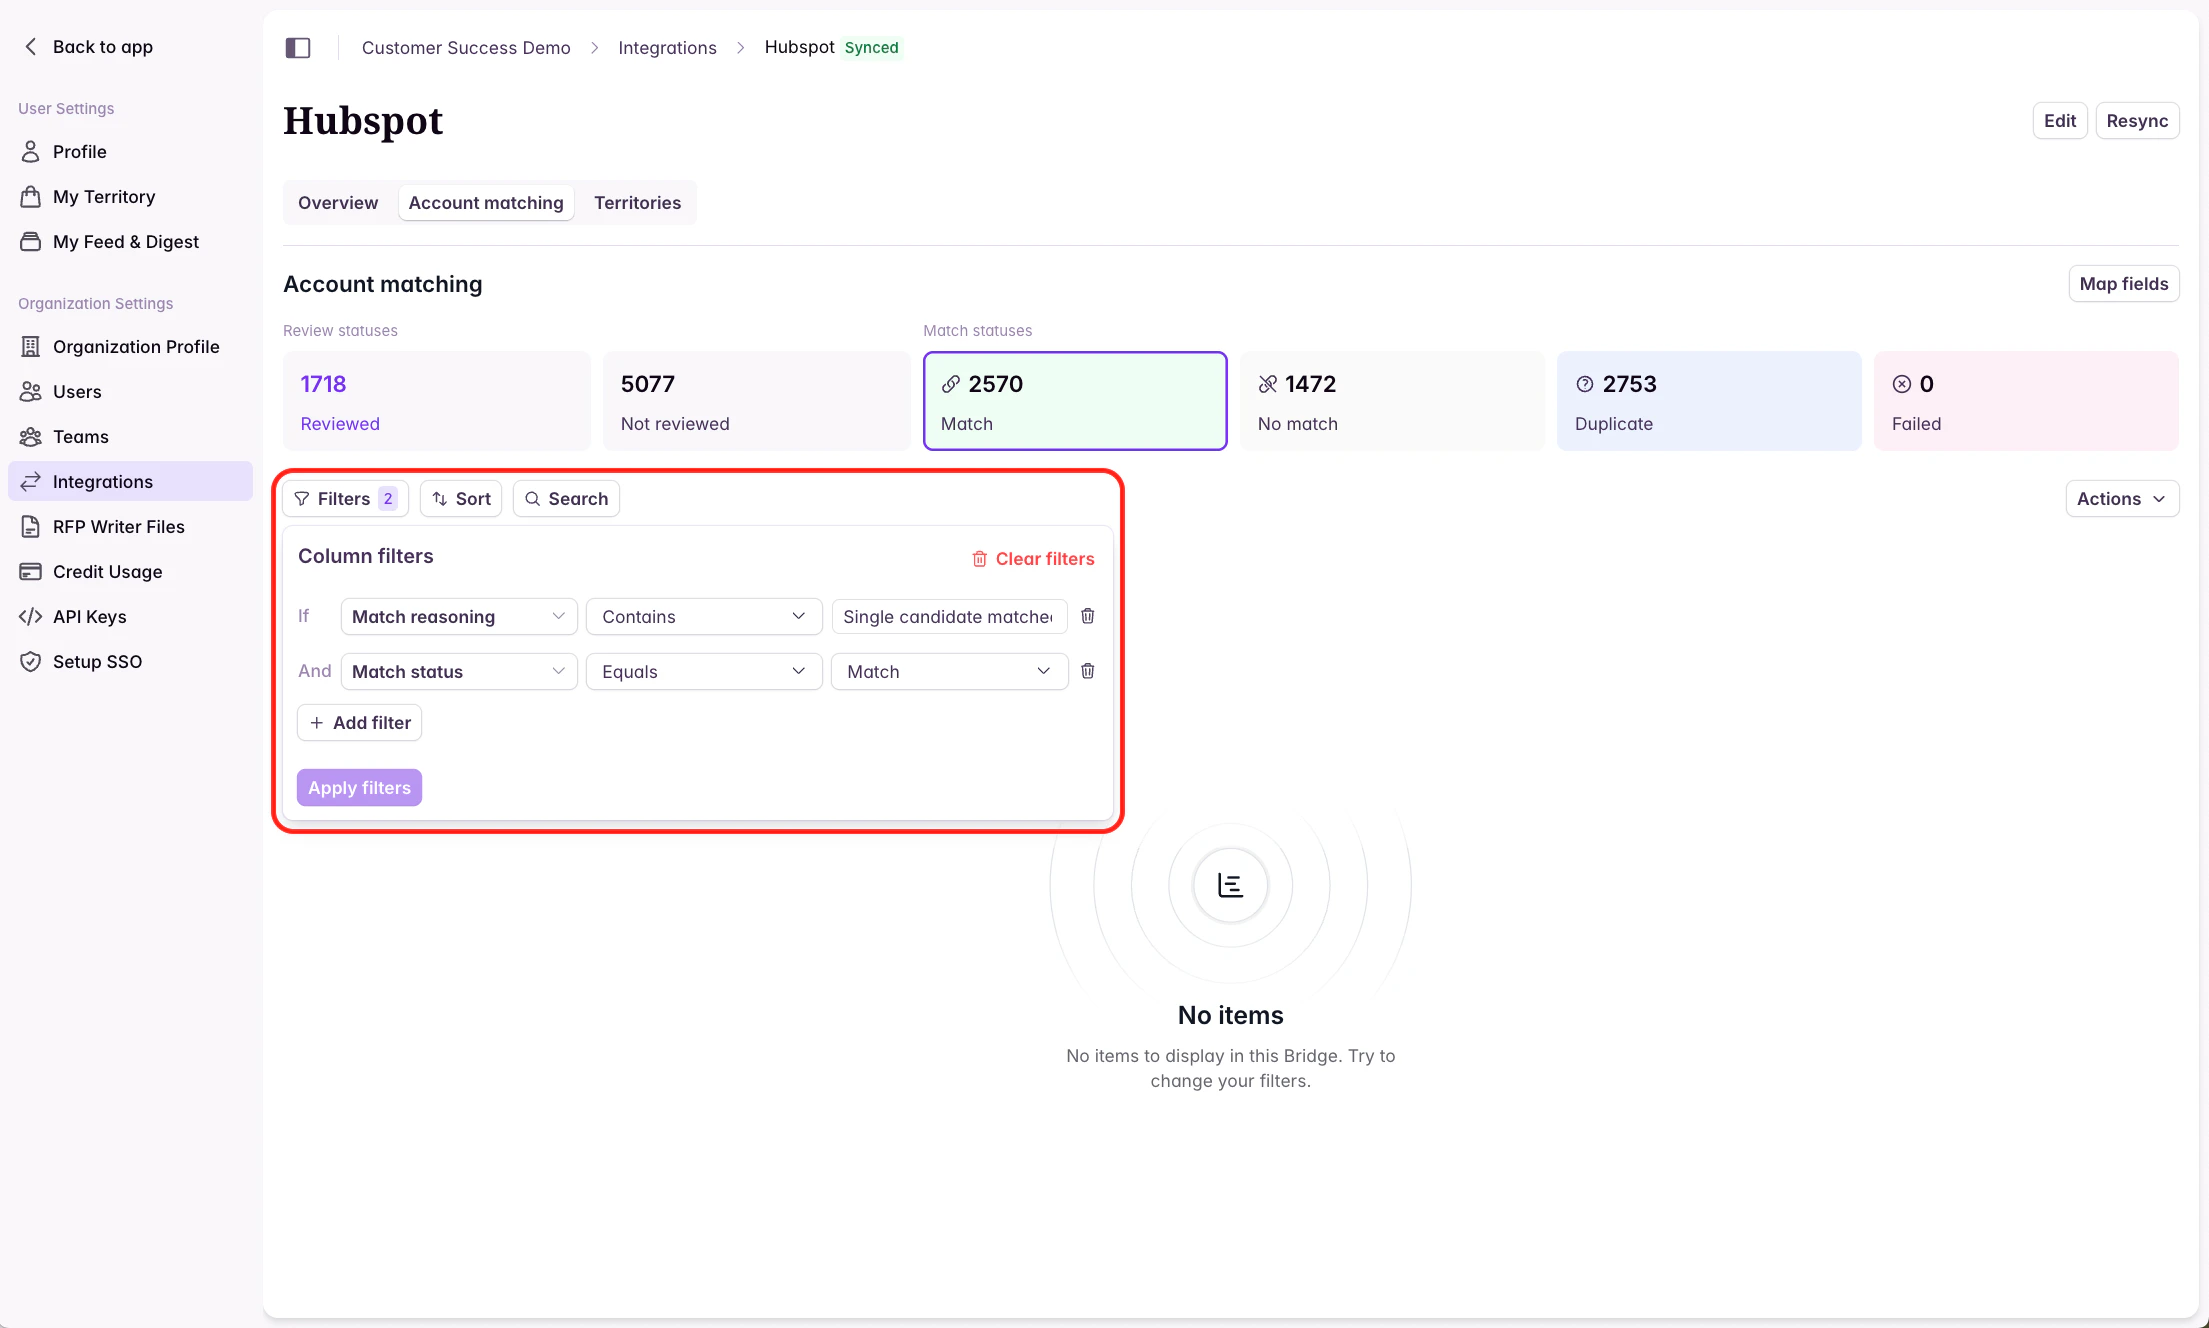Switch to the Overview tab
The height and width of the screenshot is (1328, 2209).
click(x=338, y=203)
